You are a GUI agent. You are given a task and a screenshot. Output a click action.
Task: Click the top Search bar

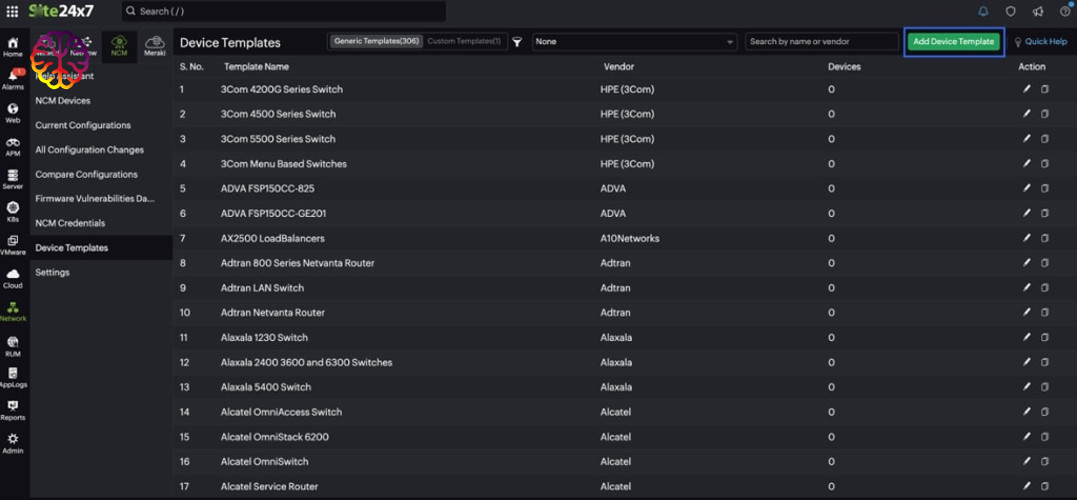coord(284,12)
